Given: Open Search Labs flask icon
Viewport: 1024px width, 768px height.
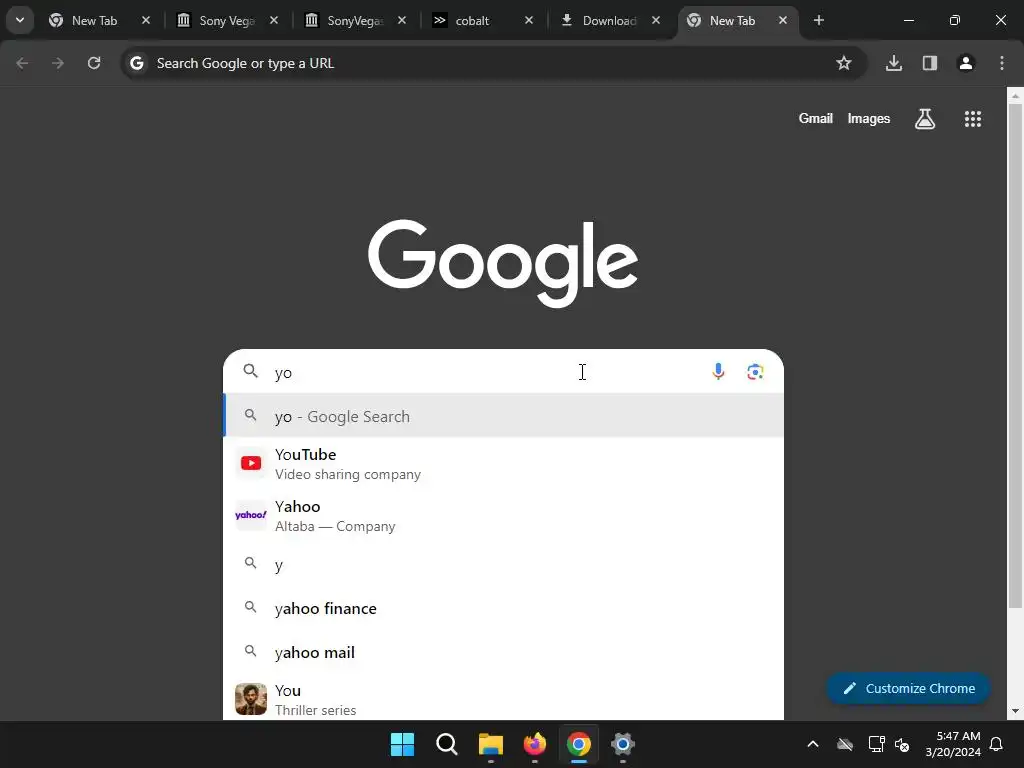Looking at the screenshot, I should (x=925, y=119).
